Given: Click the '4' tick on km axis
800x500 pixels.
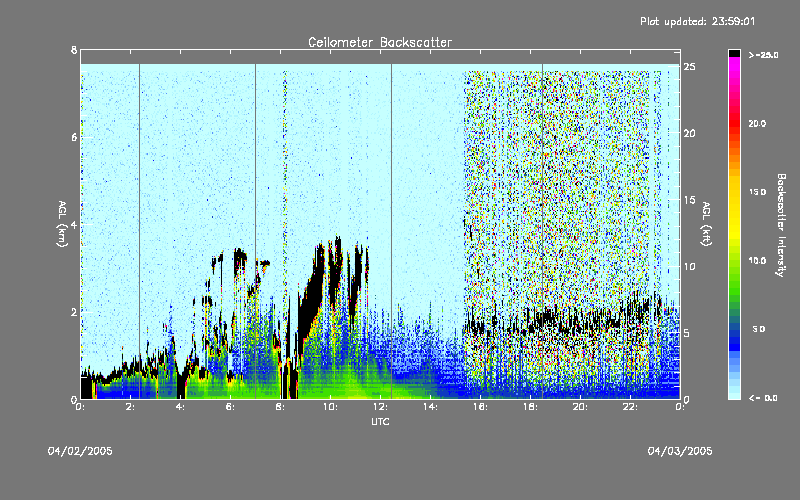Looking at the screenshot, I should click(x=74, y=224).
